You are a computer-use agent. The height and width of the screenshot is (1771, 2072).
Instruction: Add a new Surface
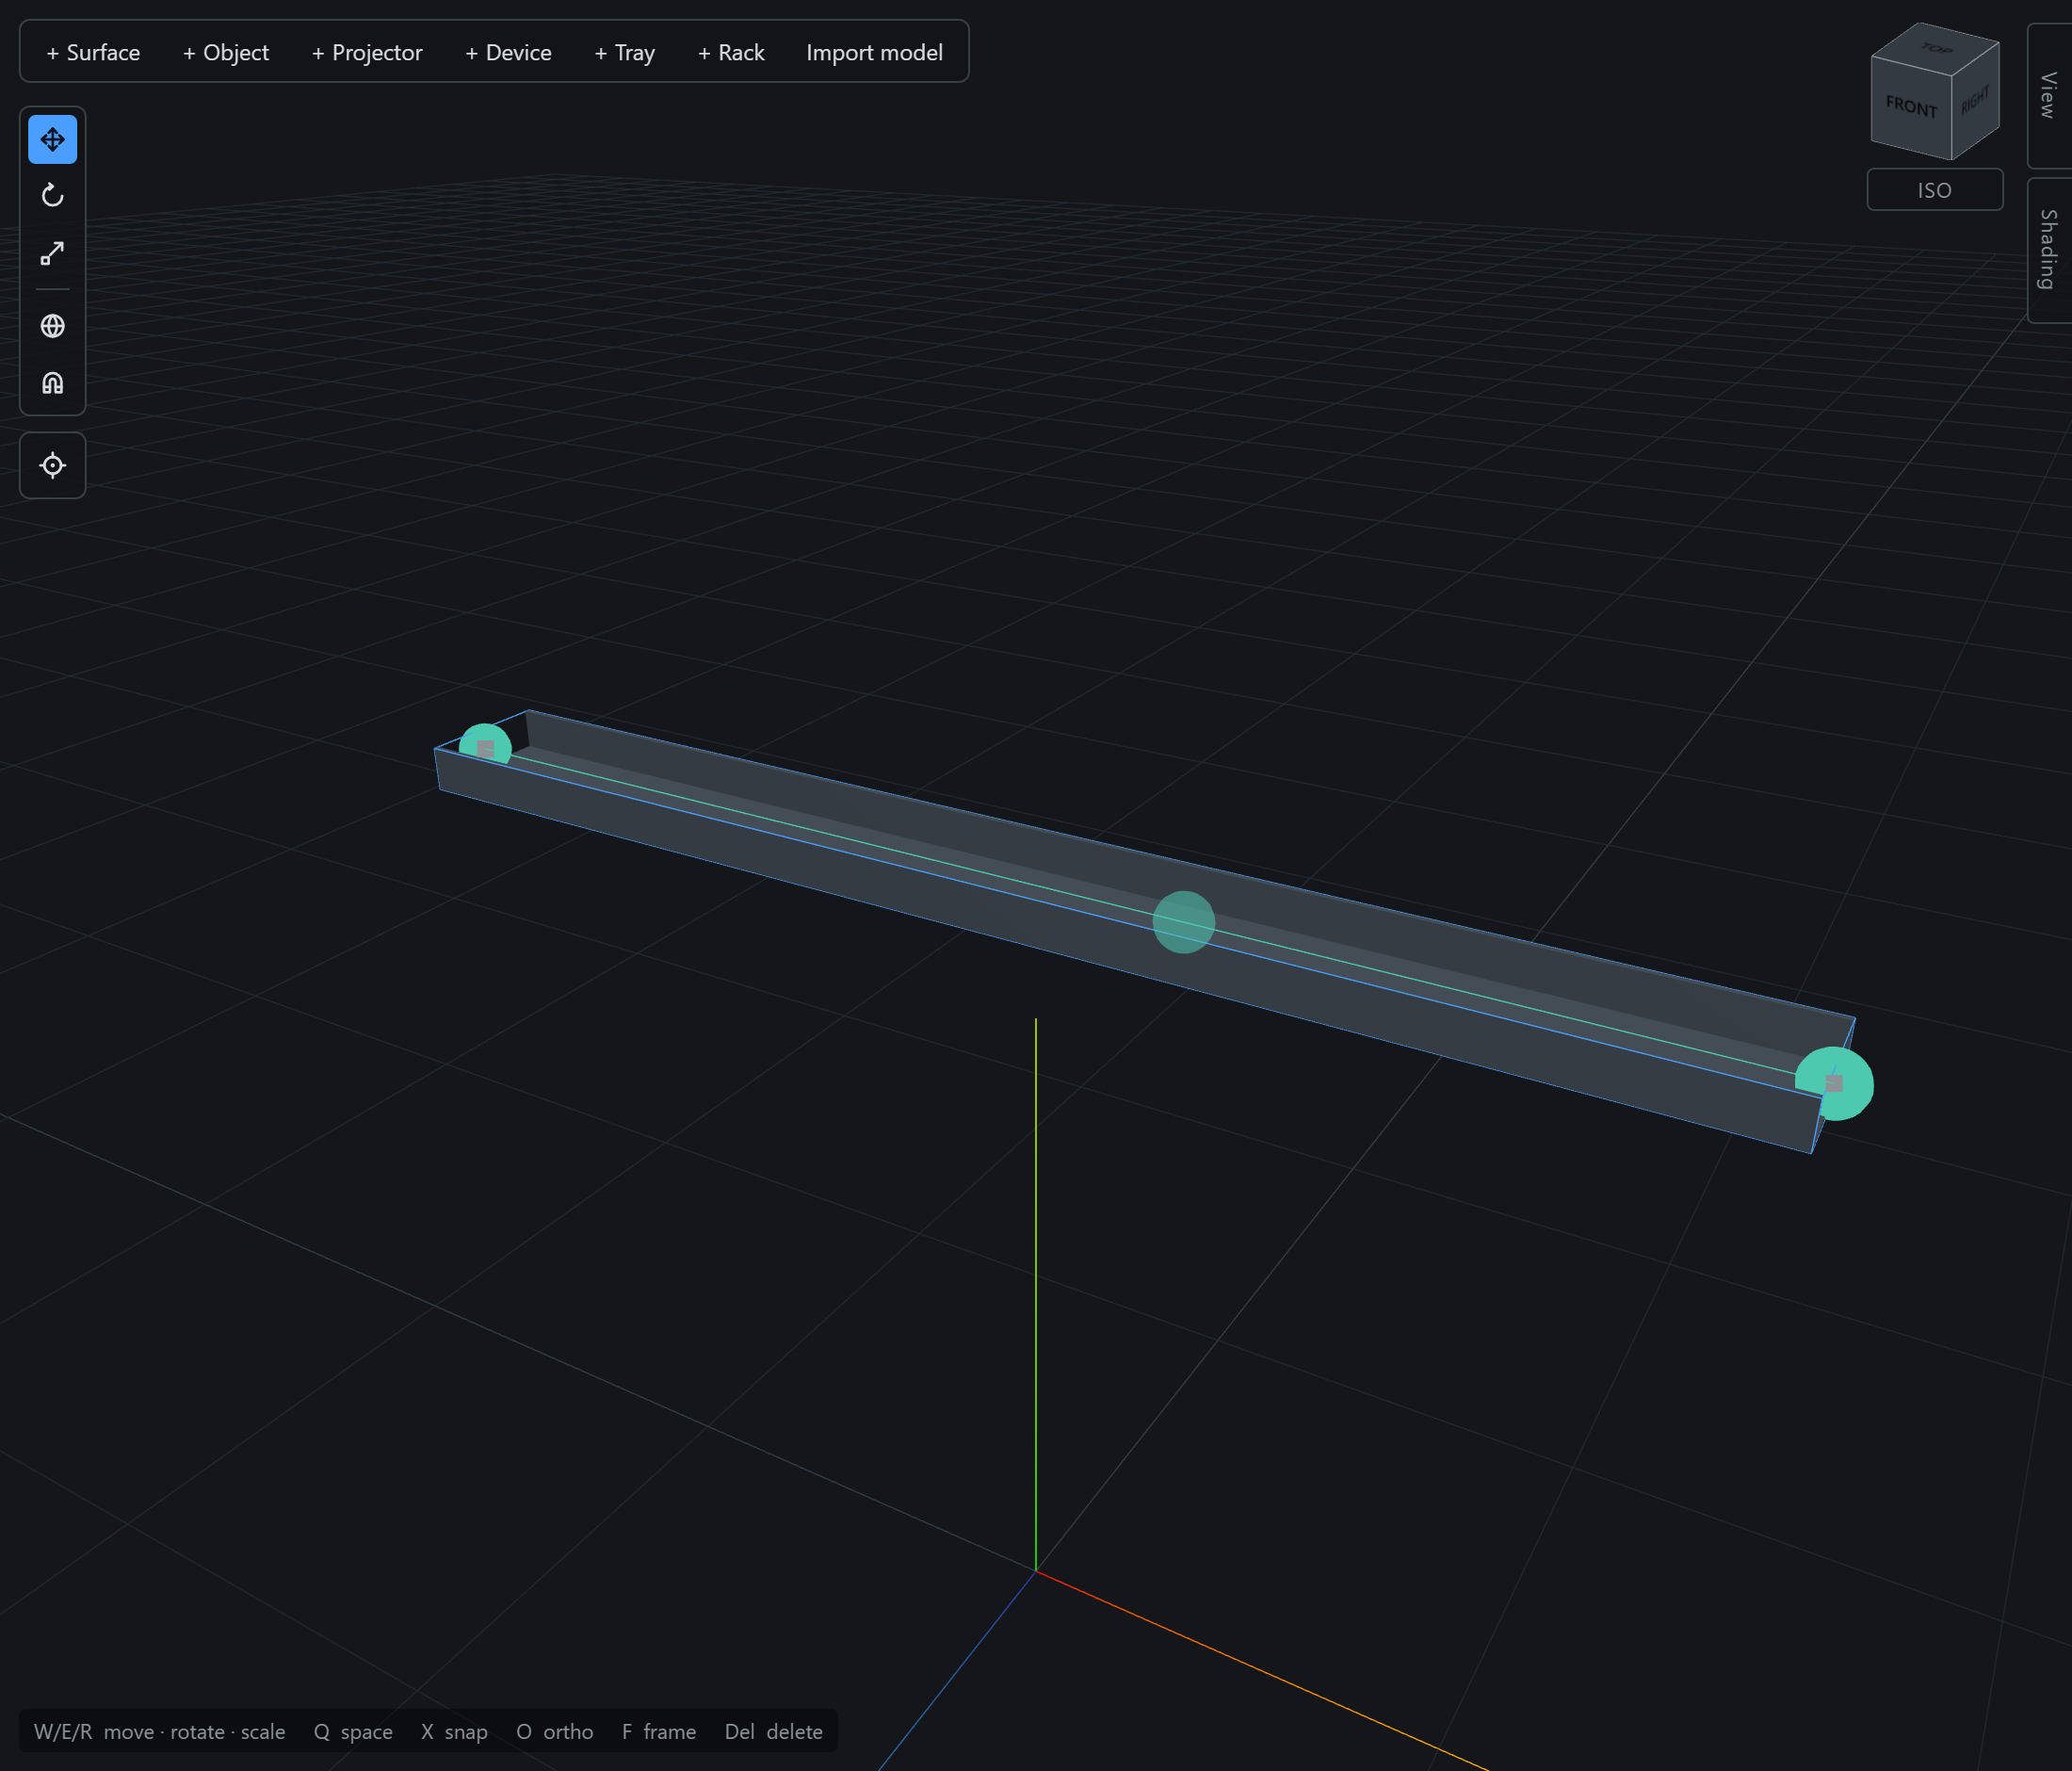[x=93, y=52]
